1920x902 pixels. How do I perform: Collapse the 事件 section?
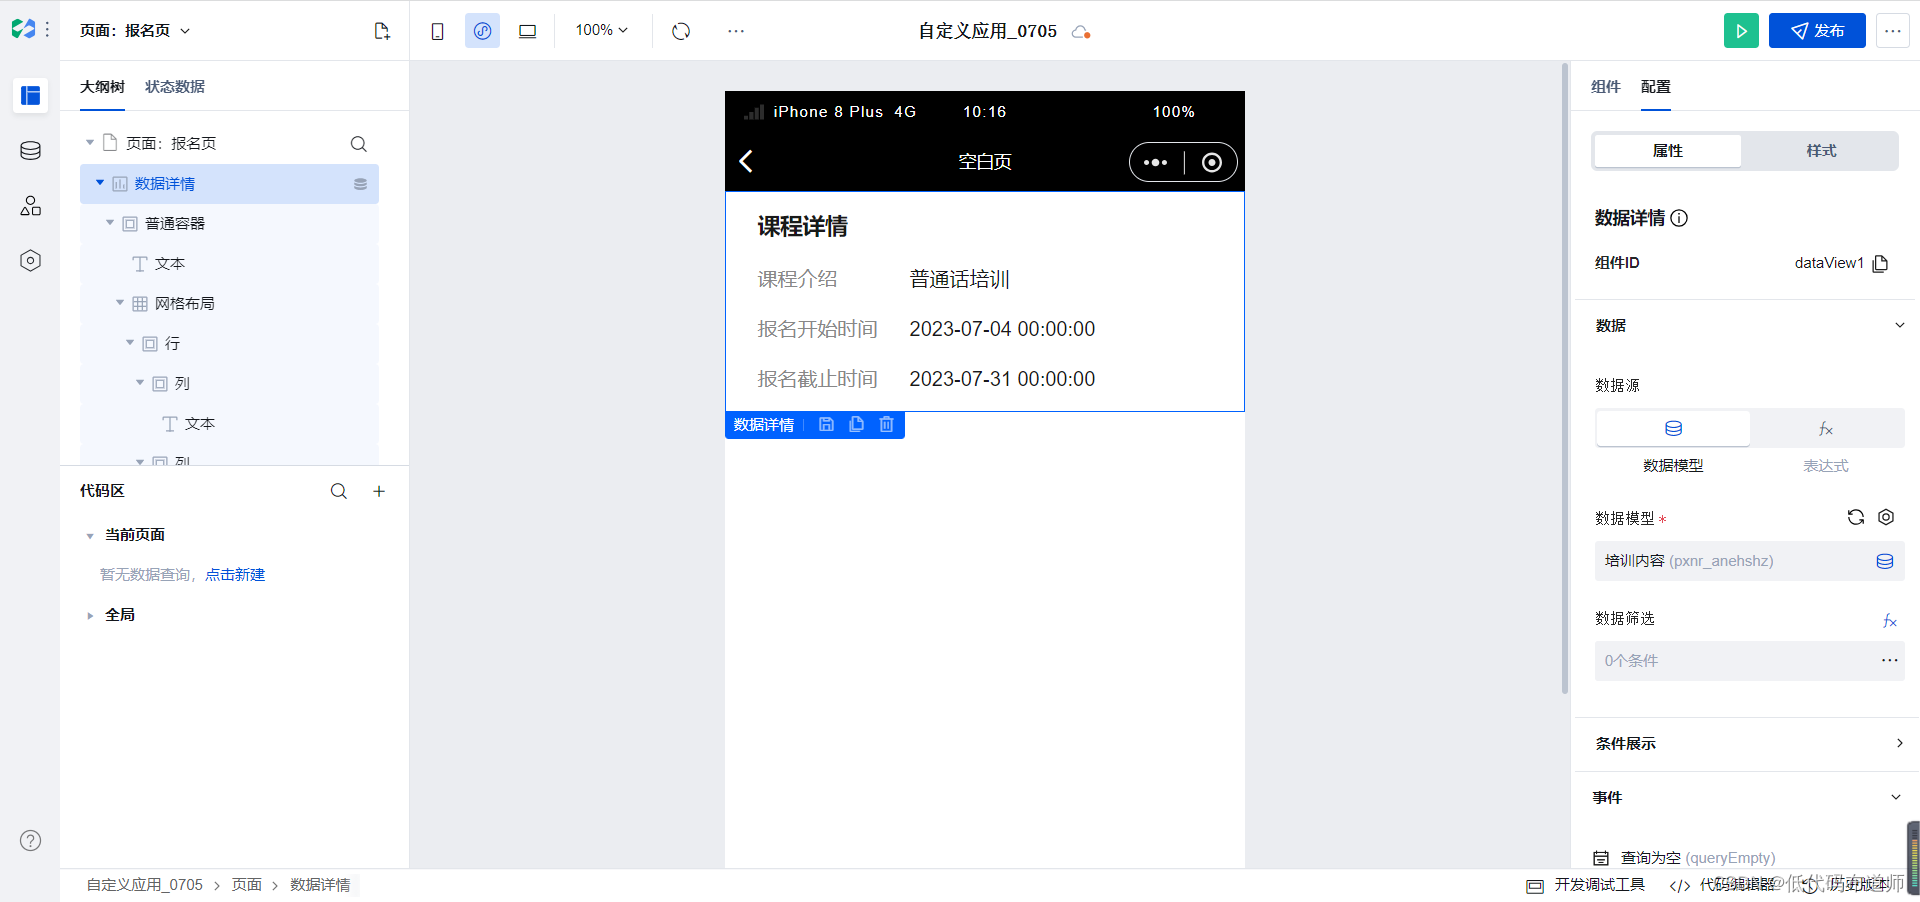[x=1896, y=797]
